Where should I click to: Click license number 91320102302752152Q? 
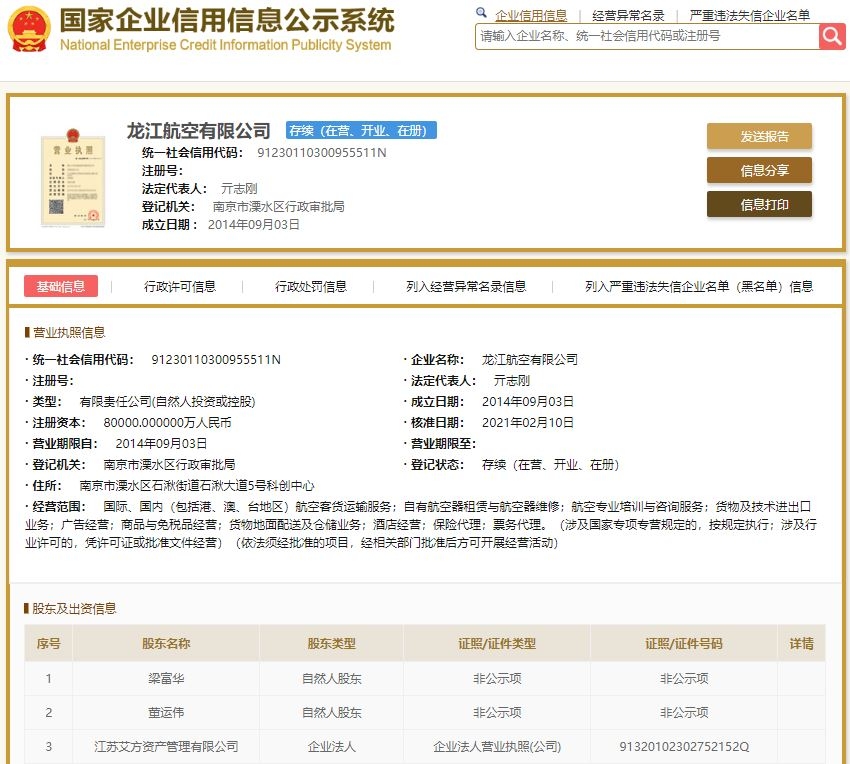tap(684, 747)
